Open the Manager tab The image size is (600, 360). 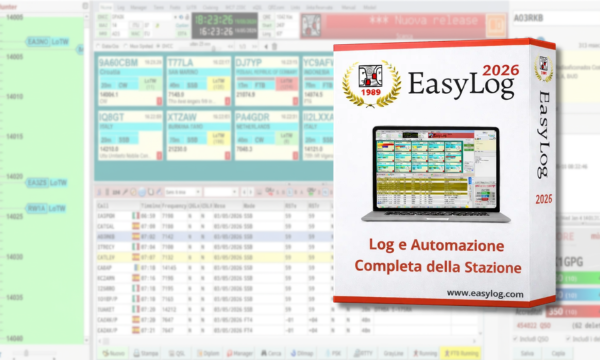138,7
